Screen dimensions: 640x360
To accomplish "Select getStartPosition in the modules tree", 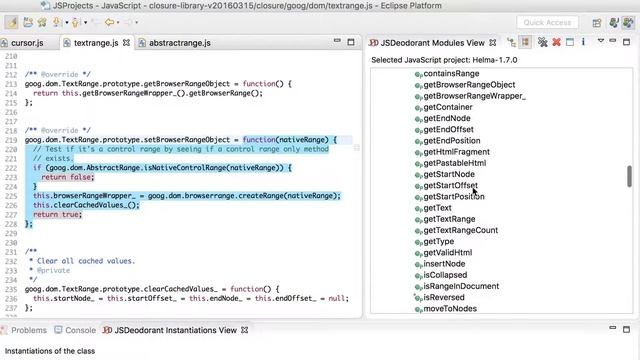I will [453, 196].
